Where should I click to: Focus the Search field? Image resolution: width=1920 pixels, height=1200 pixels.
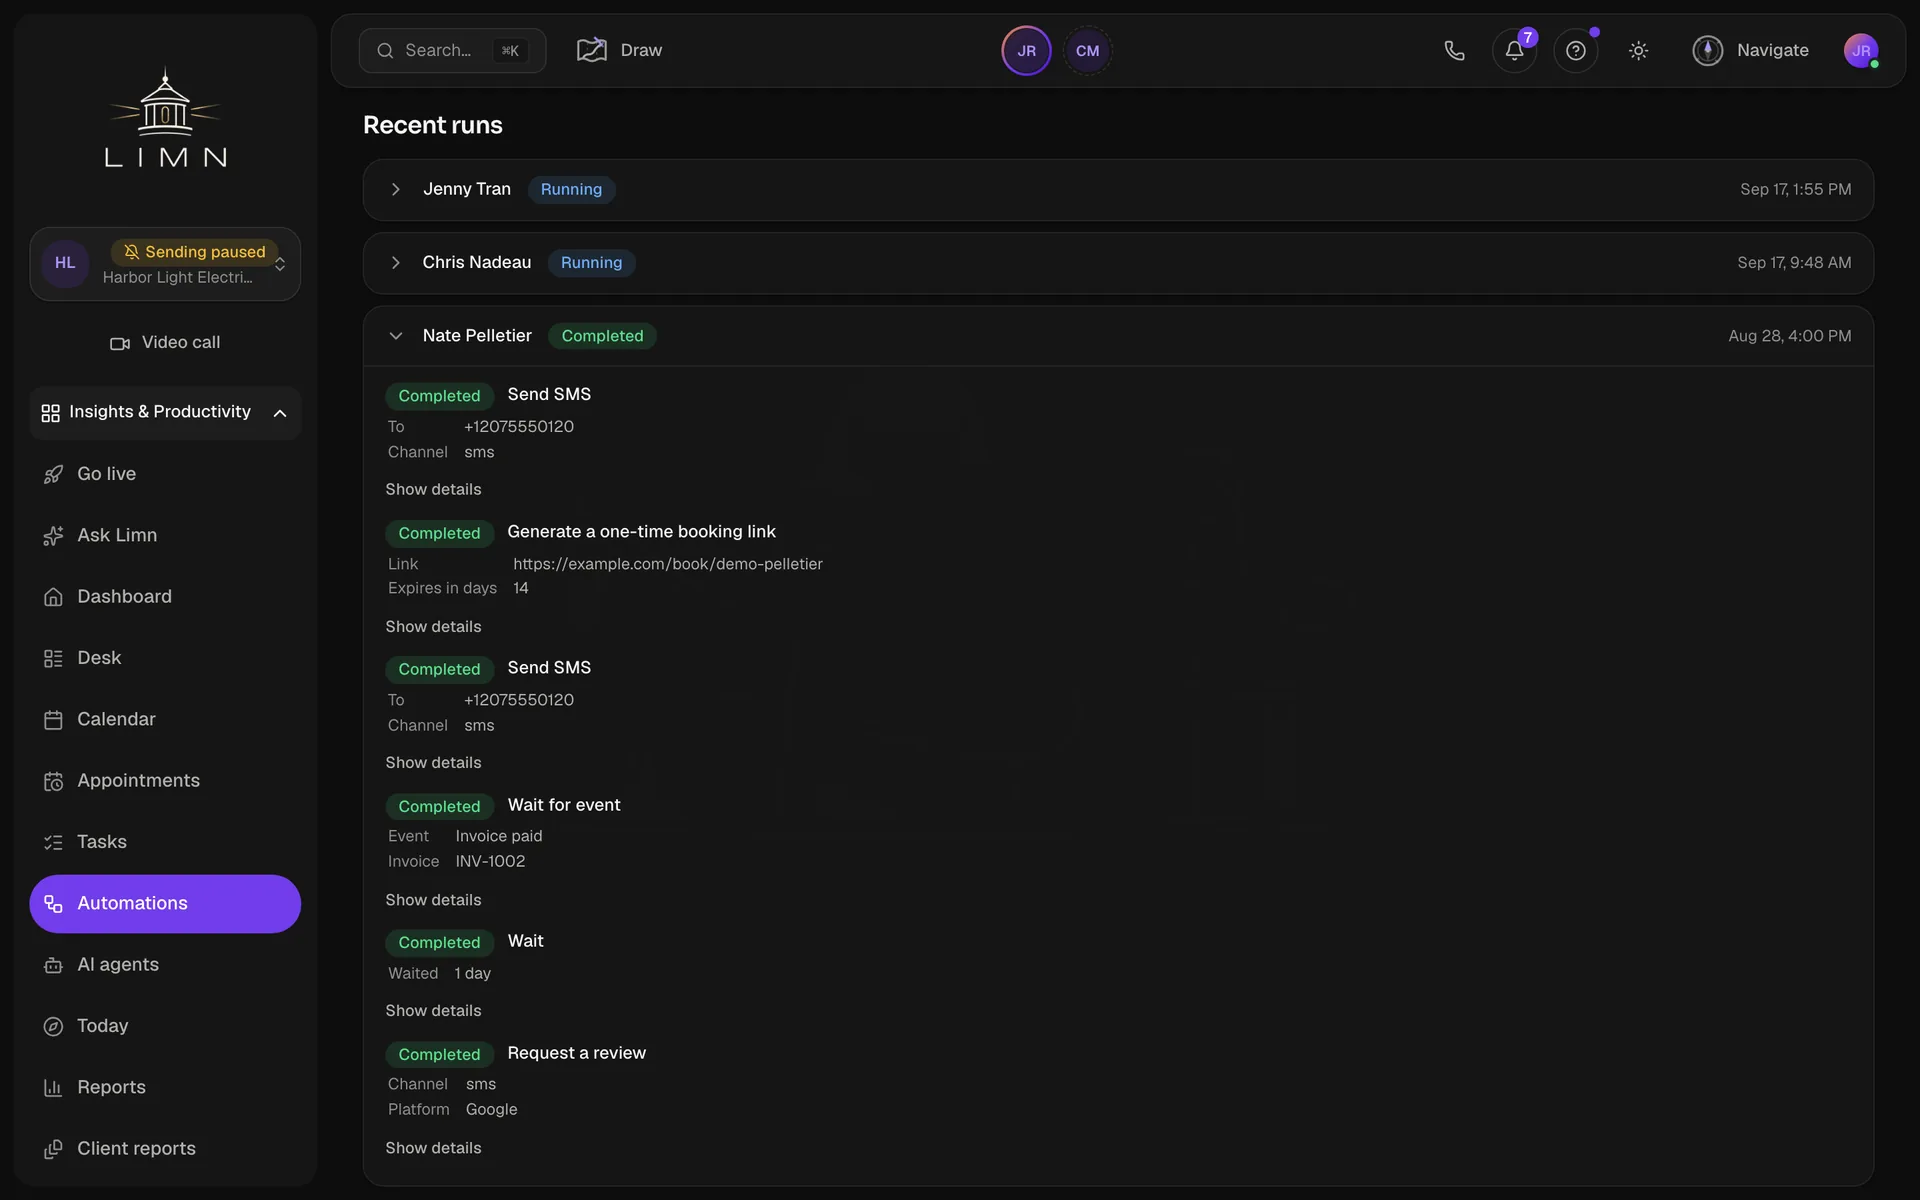[452, 50]
